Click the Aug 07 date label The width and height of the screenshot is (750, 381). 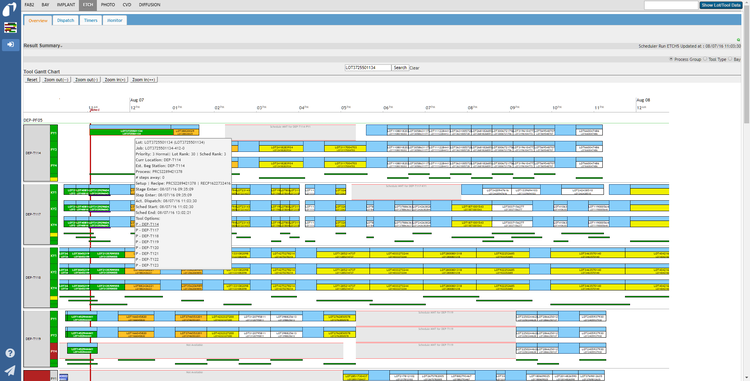point(137,100)
